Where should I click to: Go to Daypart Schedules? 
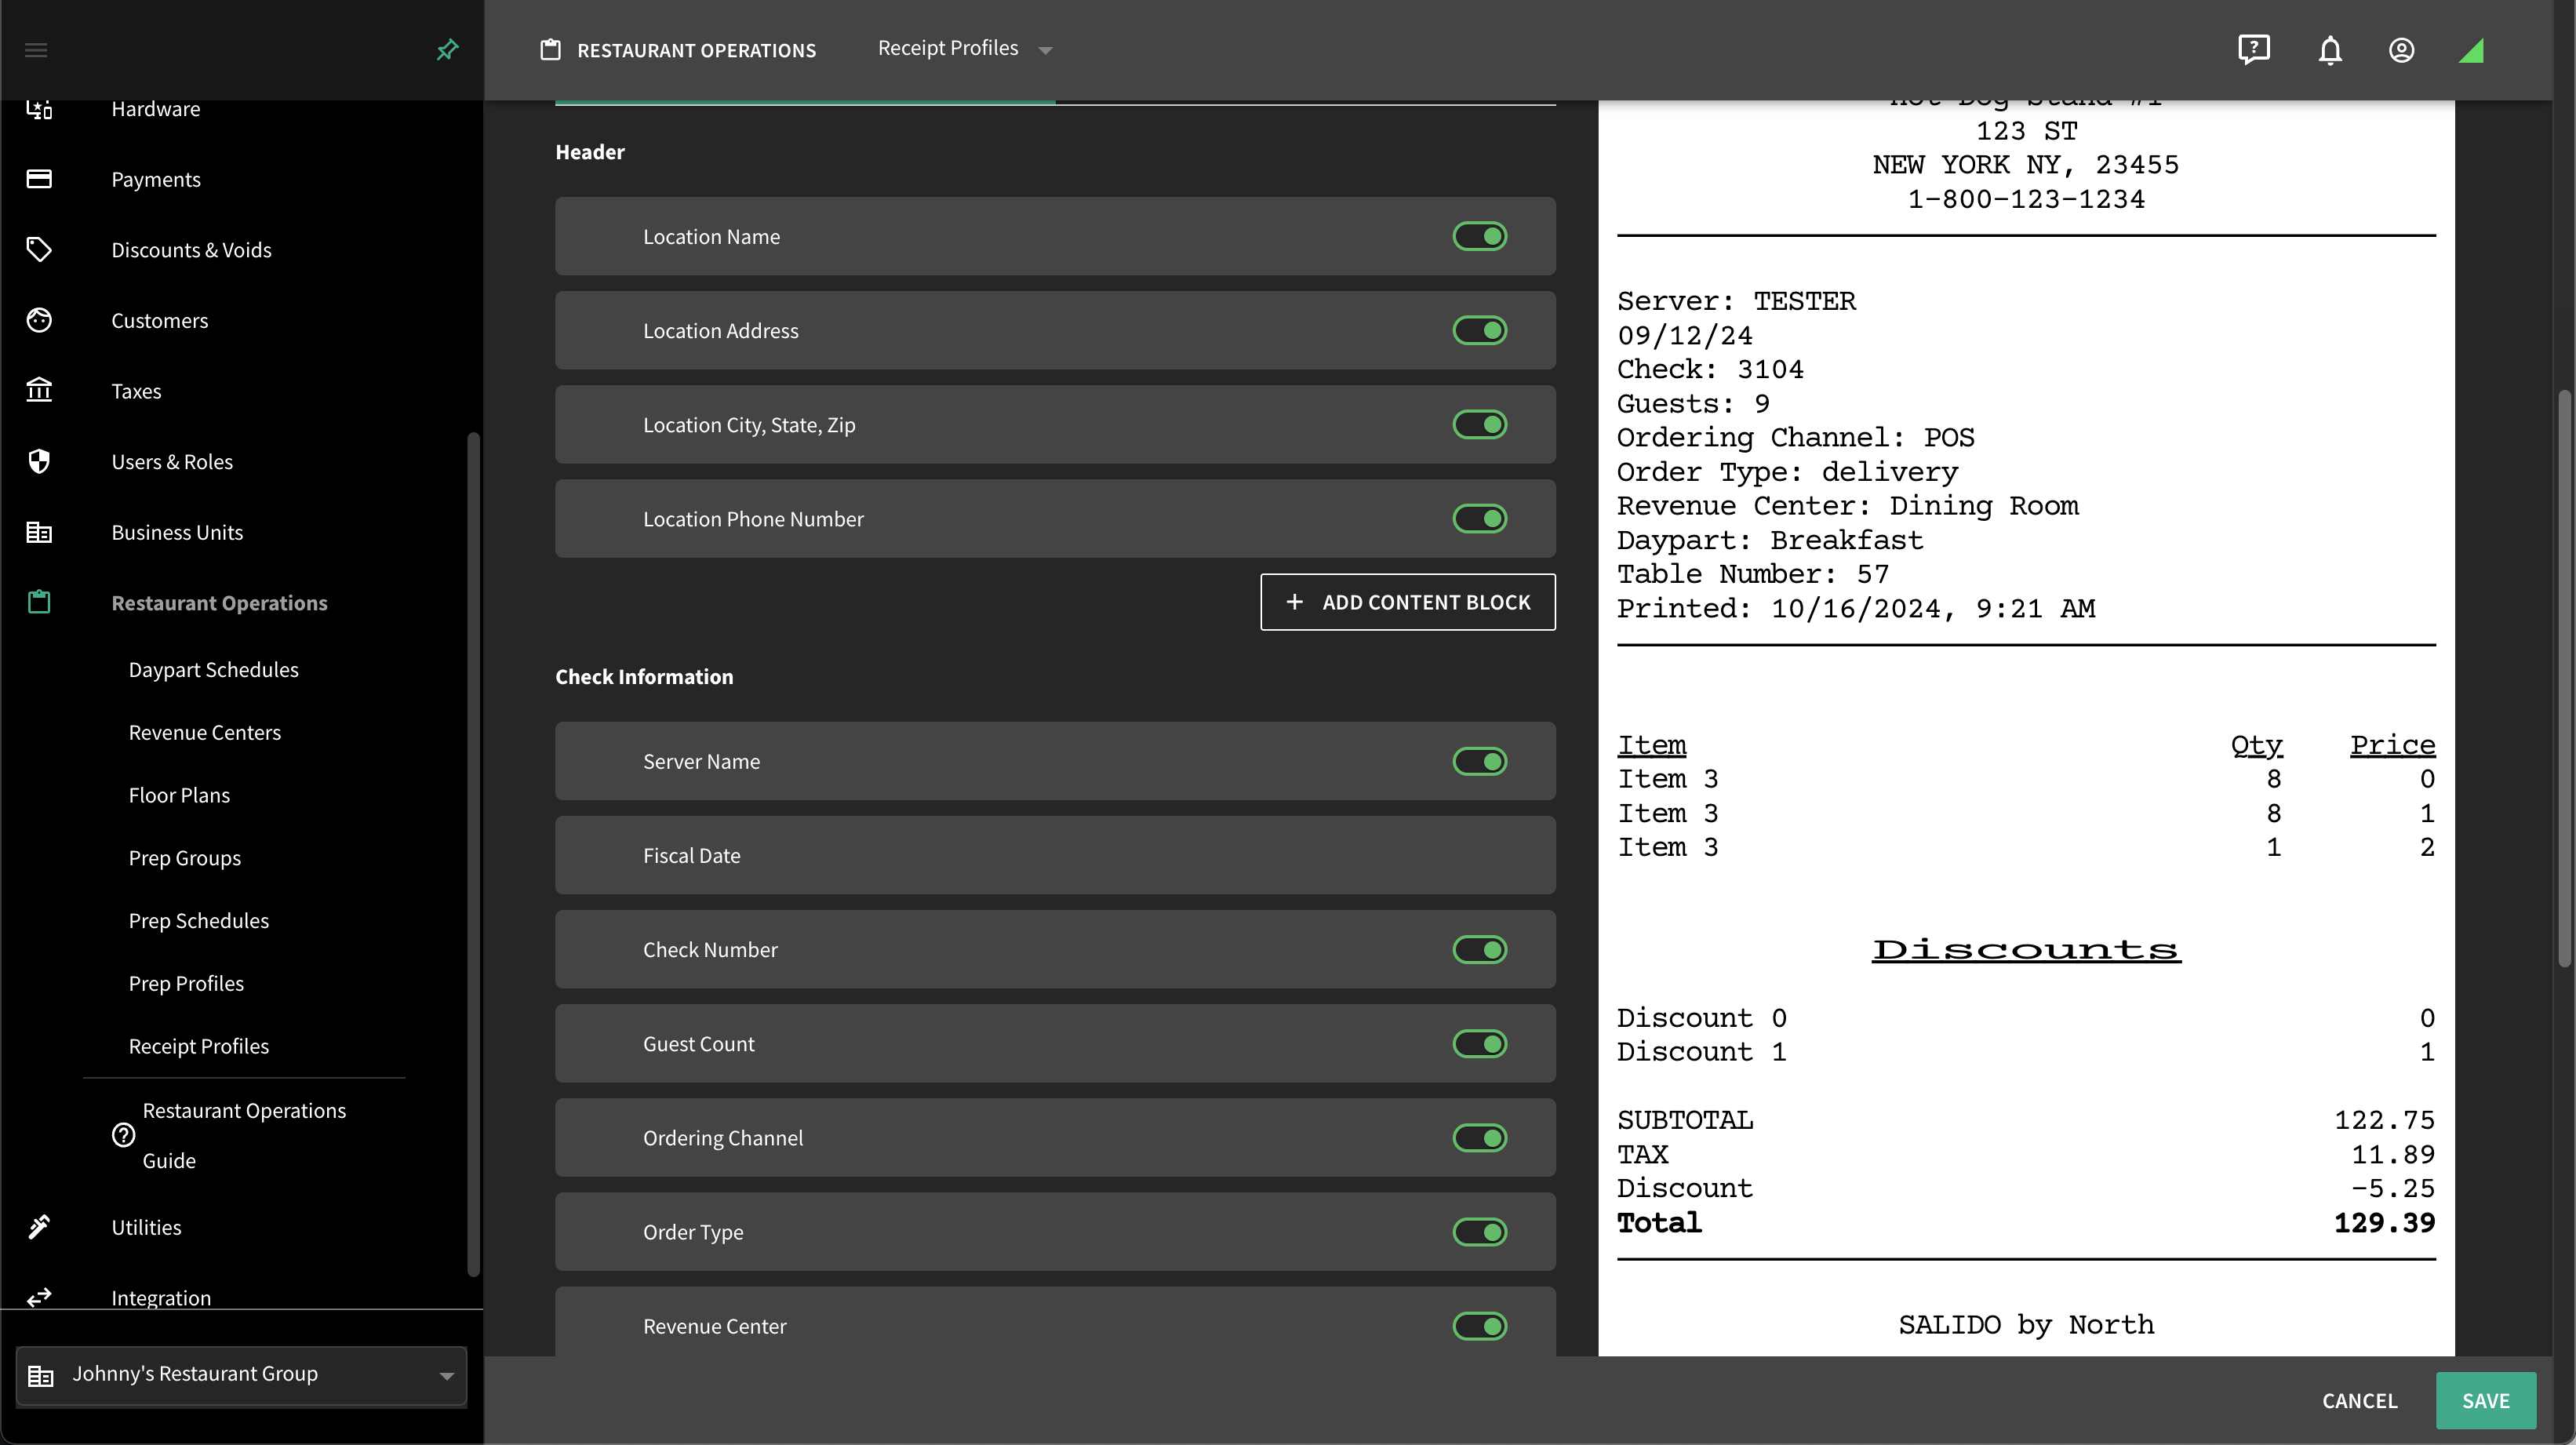213,670
